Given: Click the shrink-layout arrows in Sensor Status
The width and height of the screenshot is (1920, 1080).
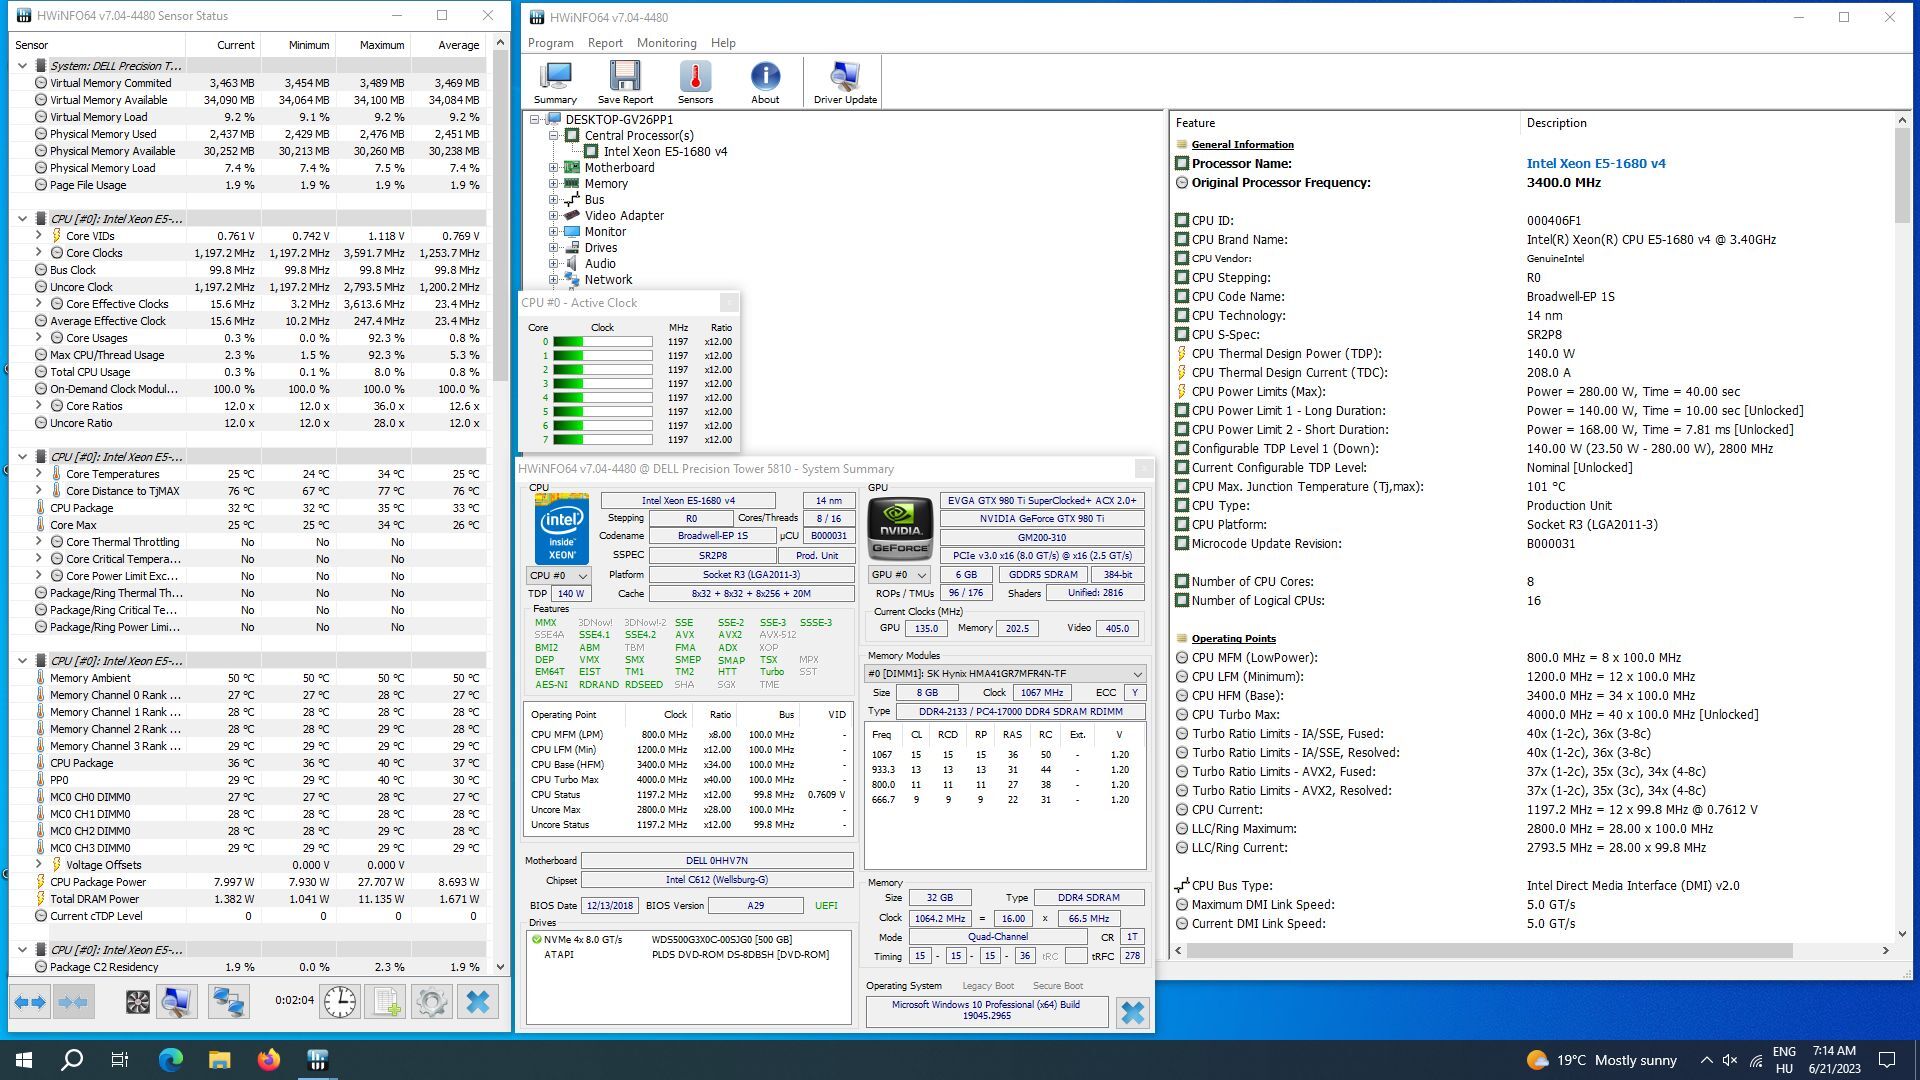Looking at the screenshot, I should [x=74, y=1002].
